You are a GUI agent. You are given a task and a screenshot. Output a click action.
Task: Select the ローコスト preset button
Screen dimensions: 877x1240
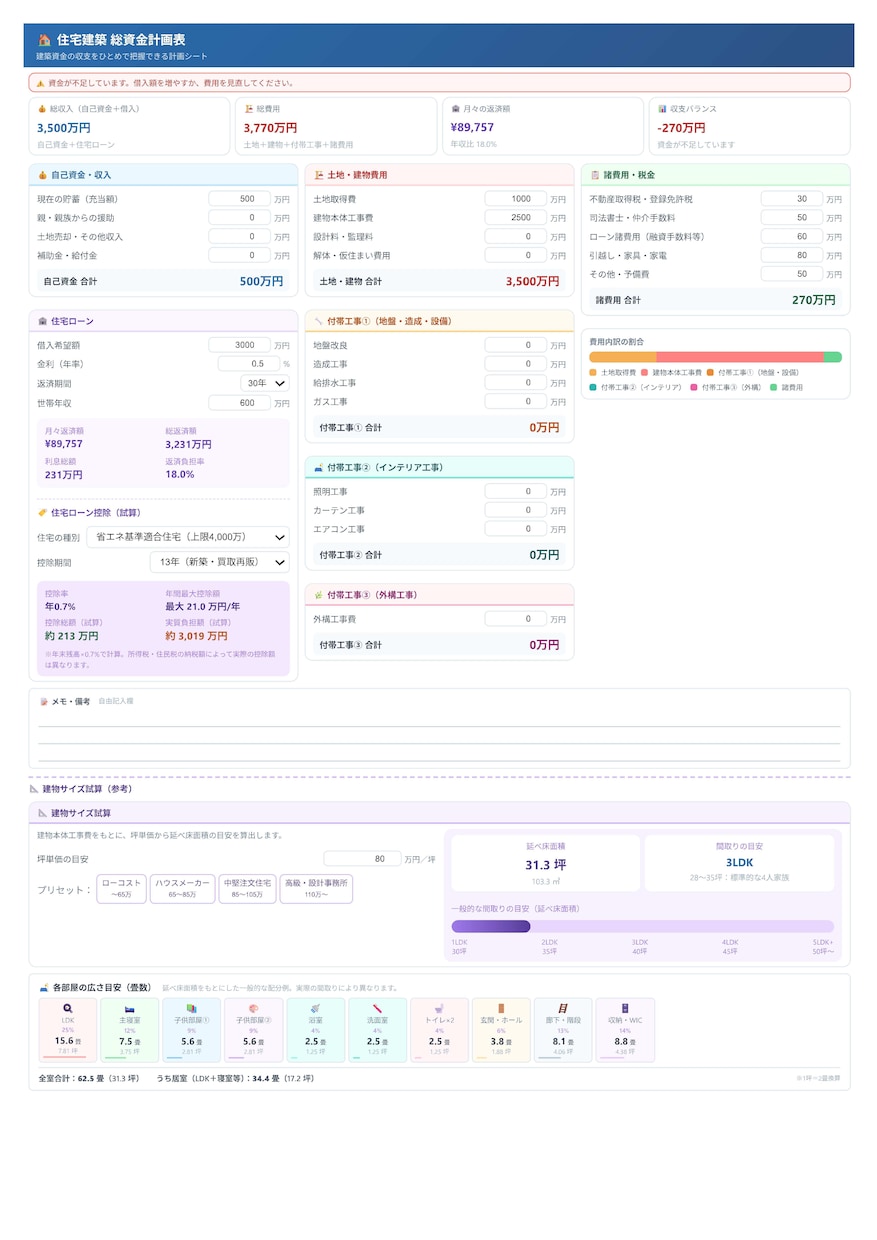(122, 889)
